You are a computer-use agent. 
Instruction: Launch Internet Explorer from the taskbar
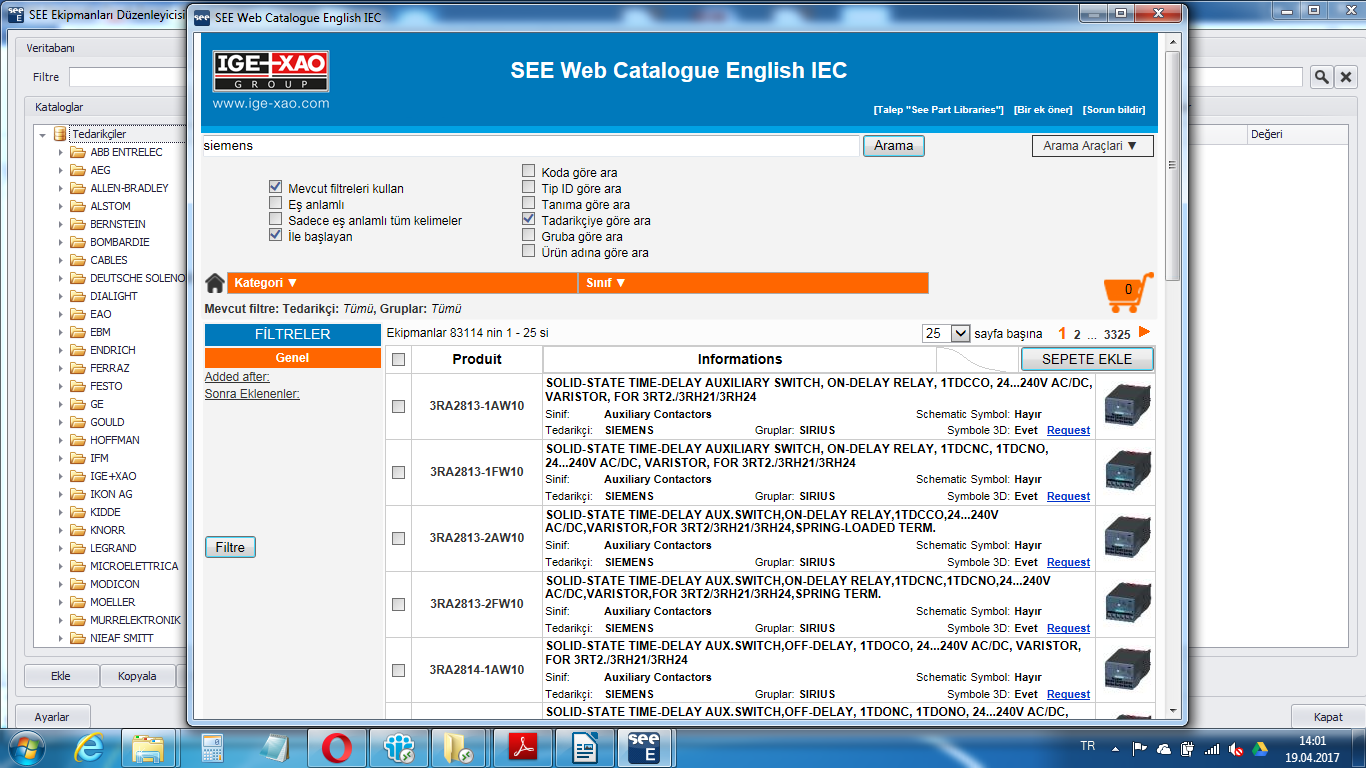[x=88, y=748]
